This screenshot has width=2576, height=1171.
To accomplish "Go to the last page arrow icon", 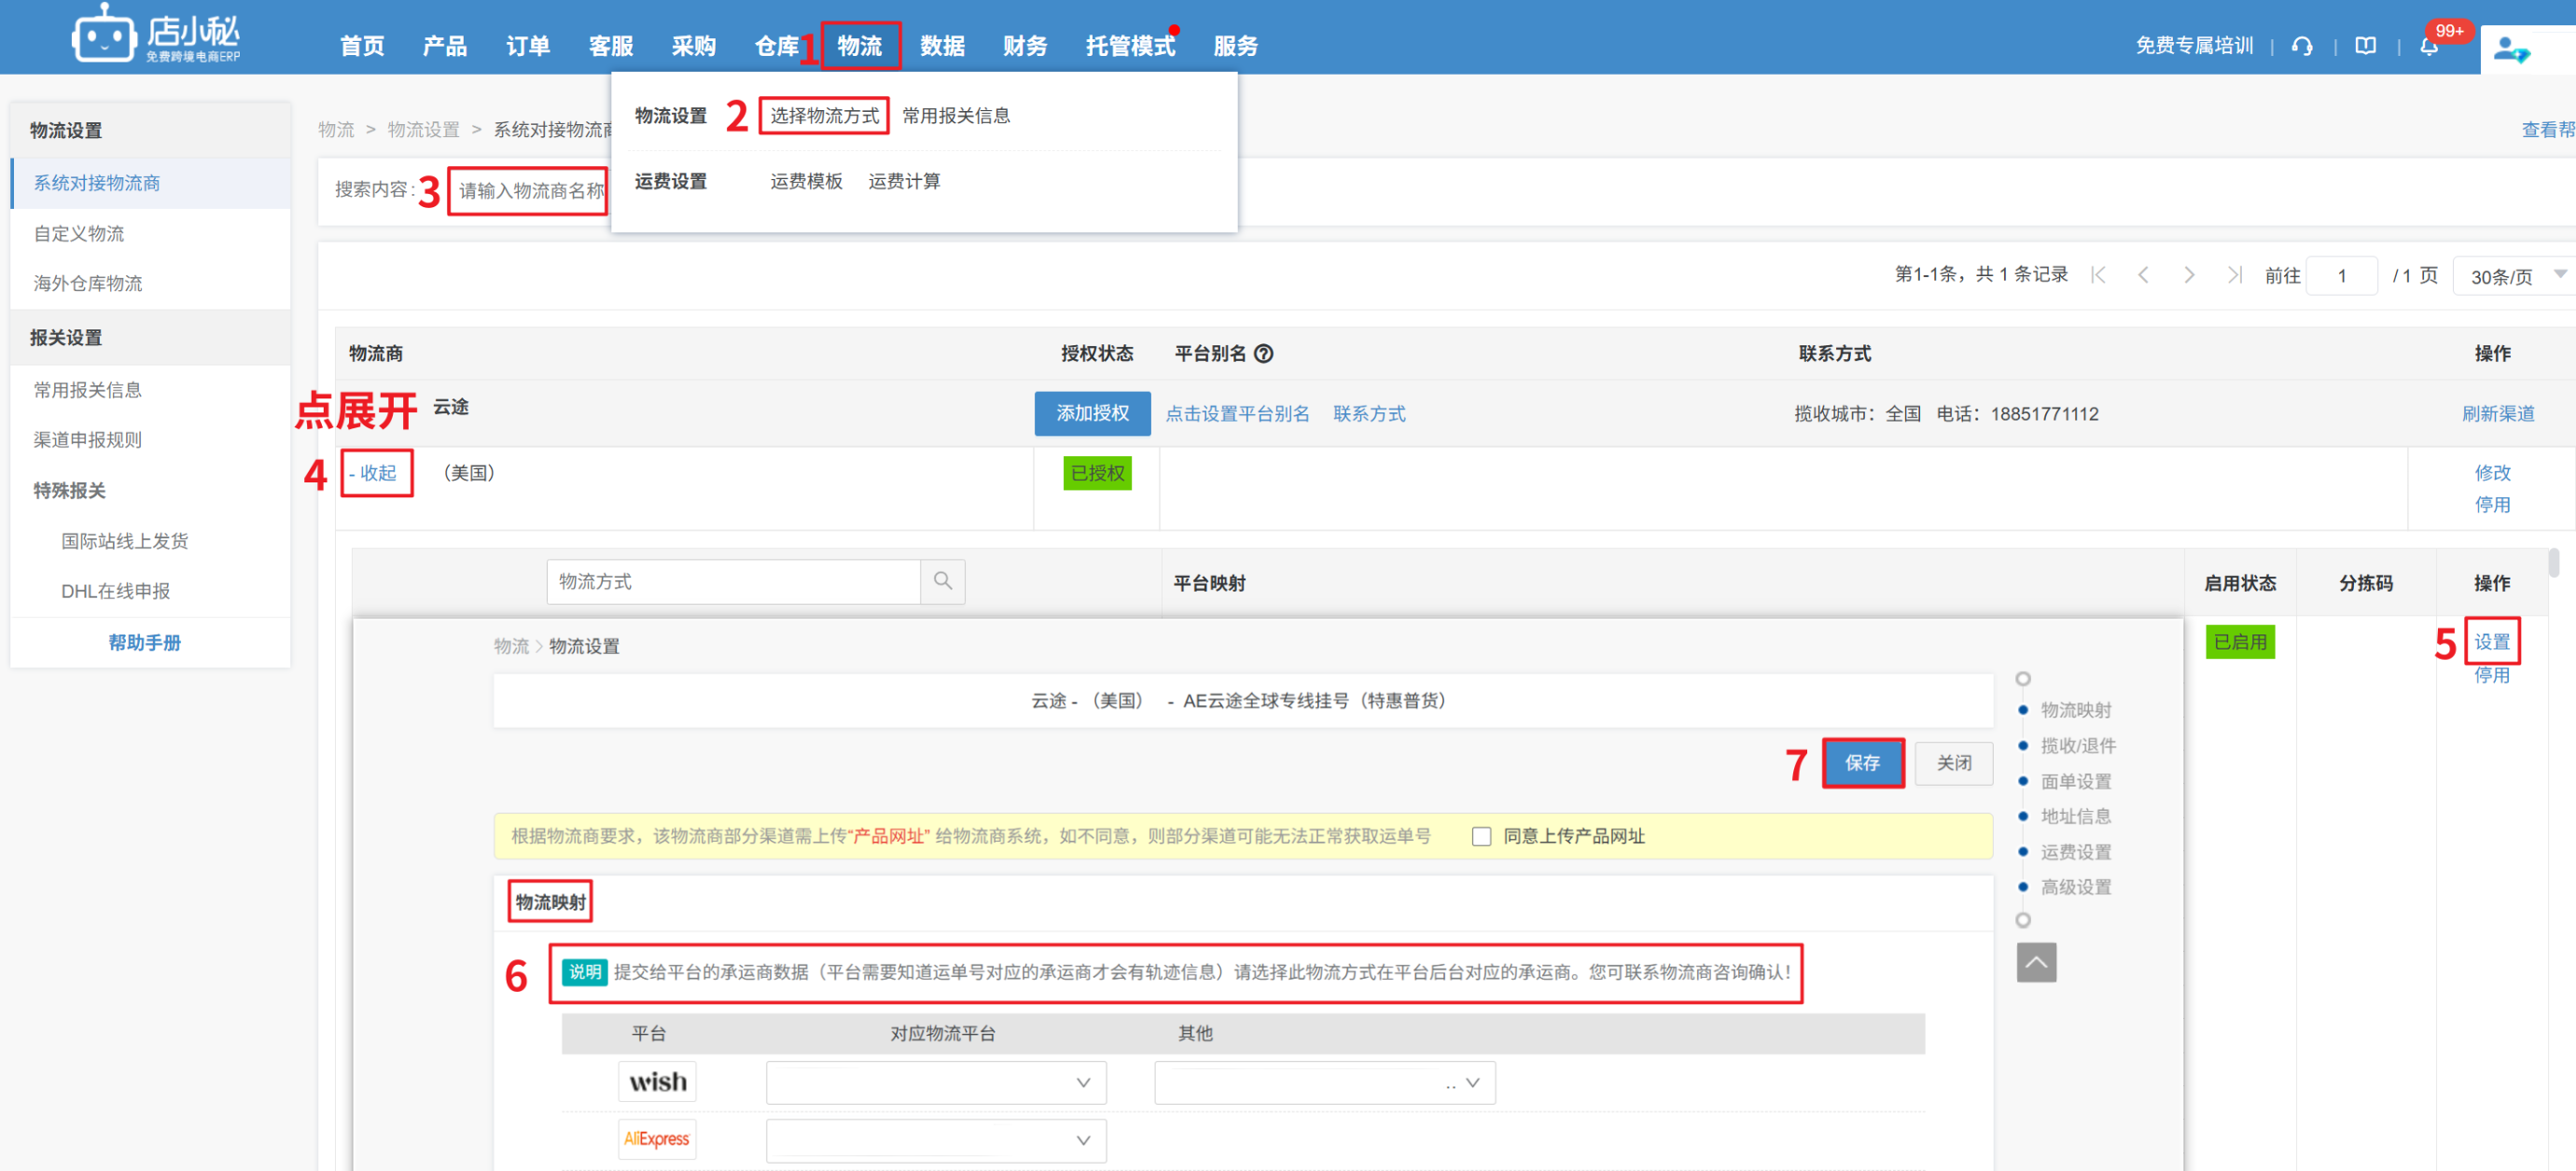I will point(2234,275).
